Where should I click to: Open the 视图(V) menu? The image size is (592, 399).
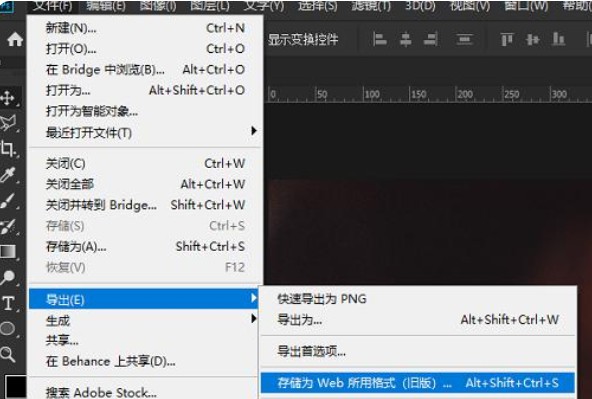pos(470,6)
